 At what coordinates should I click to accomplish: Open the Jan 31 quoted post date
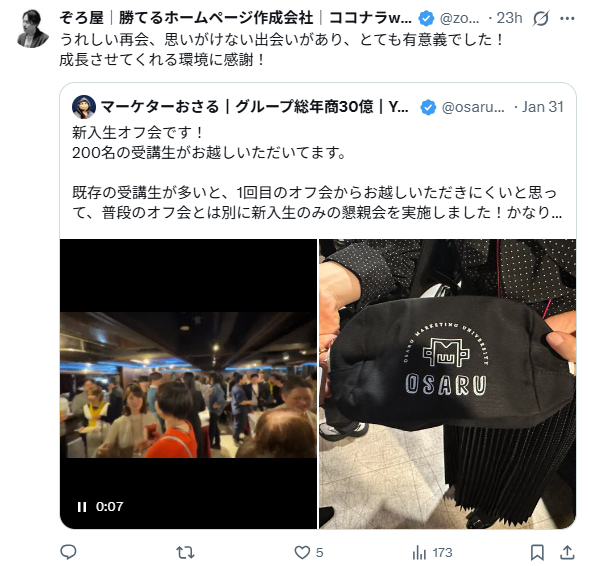(x=543, y=107)
